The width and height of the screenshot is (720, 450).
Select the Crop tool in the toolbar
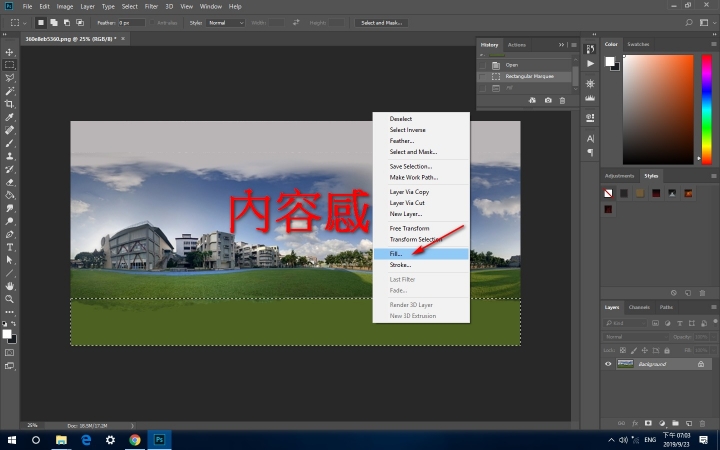tap(10, 104)
